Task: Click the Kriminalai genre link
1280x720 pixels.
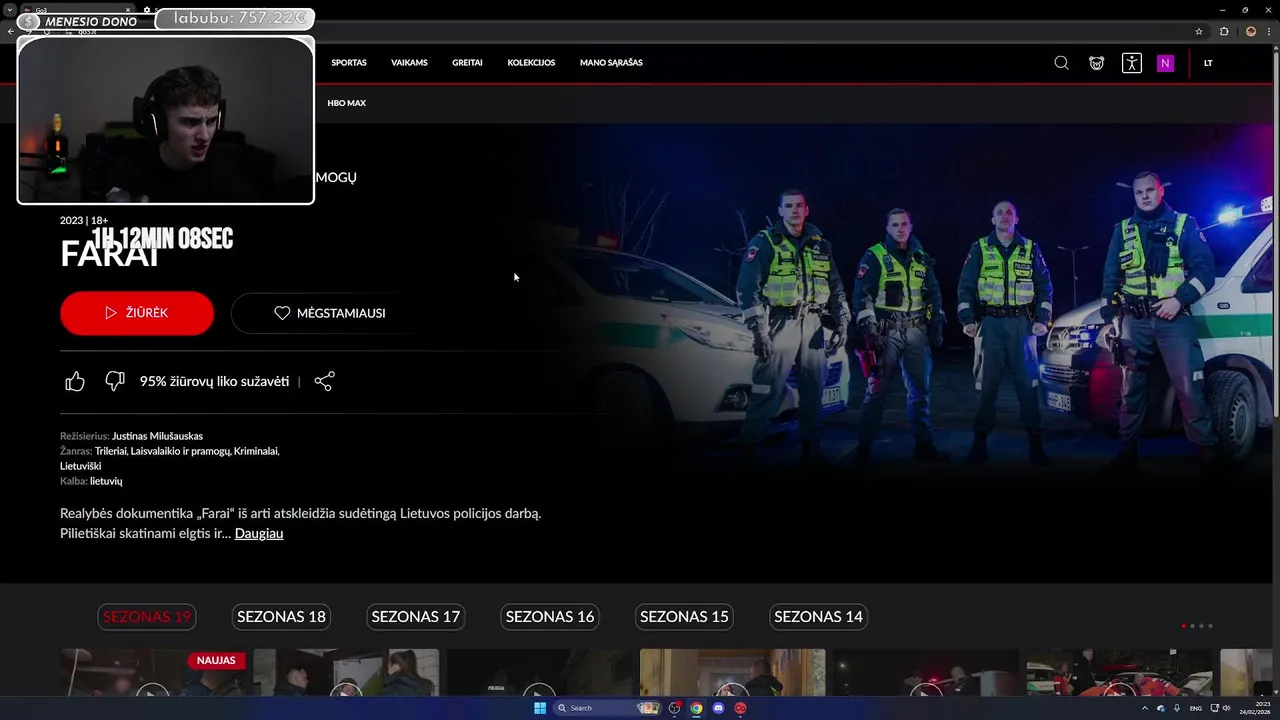Action: [256, 451]
